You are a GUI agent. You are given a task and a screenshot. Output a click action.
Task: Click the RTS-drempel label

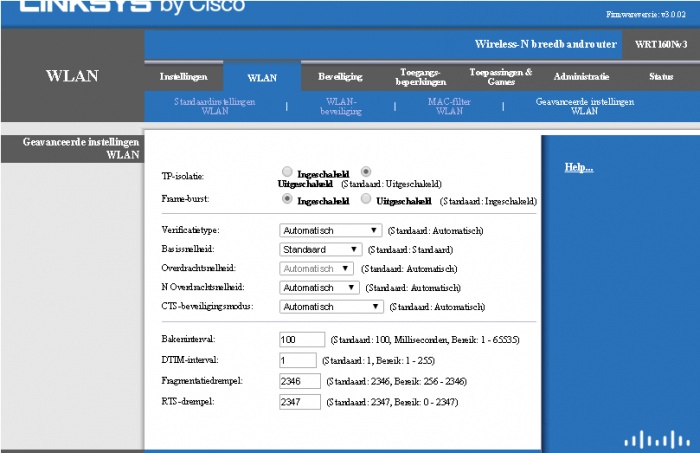pos(188,401)
